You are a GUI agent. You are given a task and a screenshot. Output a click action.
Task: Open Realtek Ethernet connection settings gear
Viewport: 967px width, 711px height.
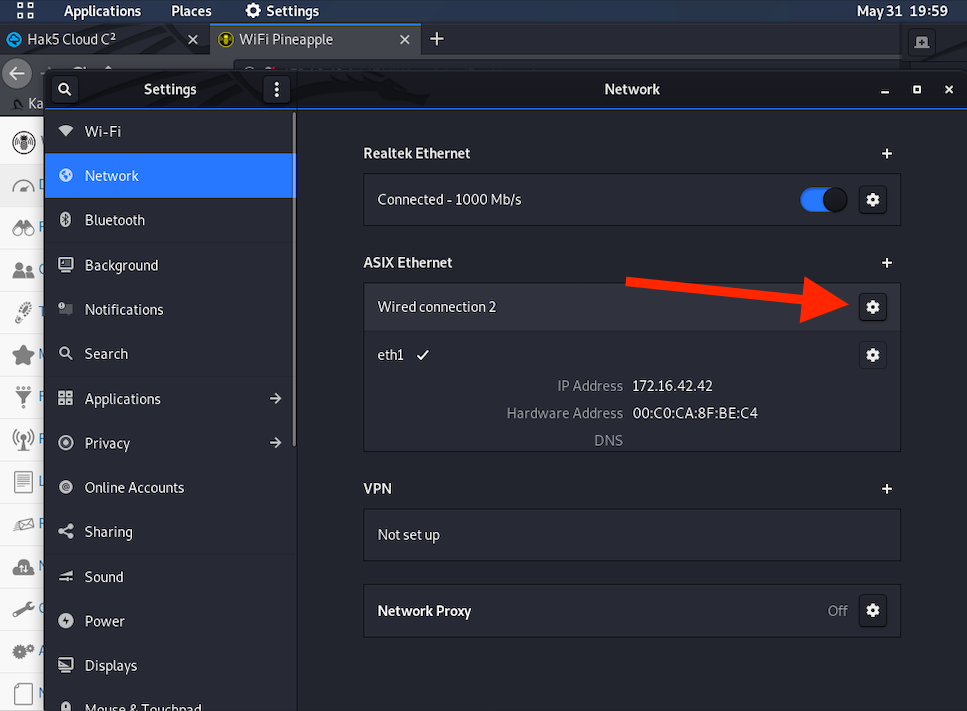pyautogui.click(x=873, y=200)
